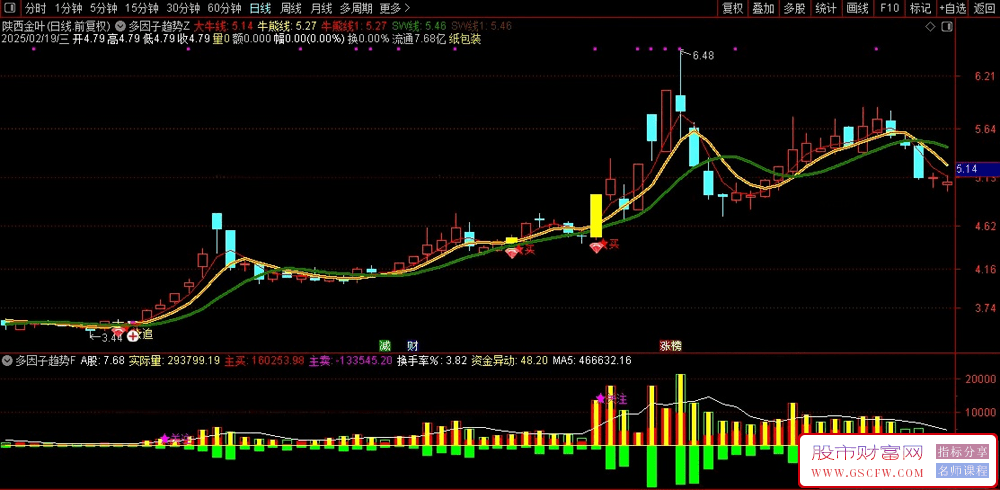Screen dimensions: 1000x490
Task: Click the 标记 mark button
Action: point(920,8)
